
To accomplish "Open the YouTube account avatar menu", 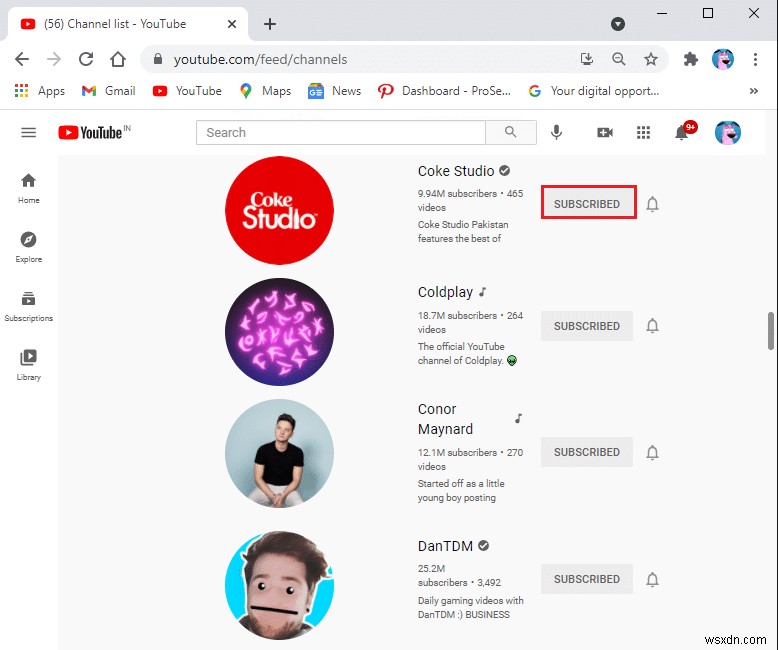I will coord(728,132).
